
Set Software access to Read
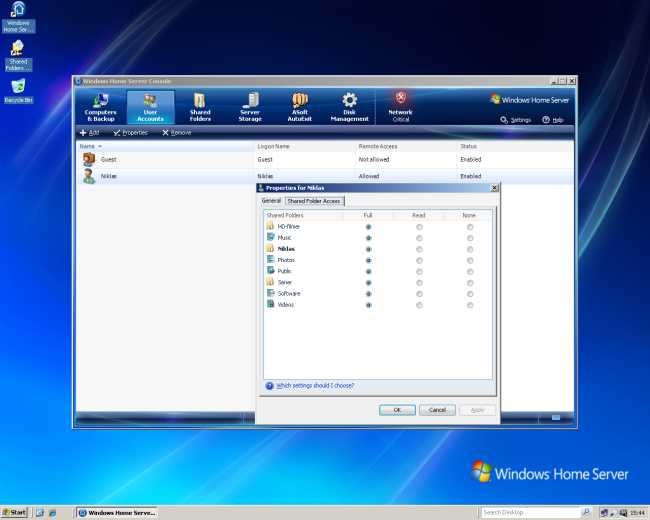pyautogui.click(x=419, y=294)
